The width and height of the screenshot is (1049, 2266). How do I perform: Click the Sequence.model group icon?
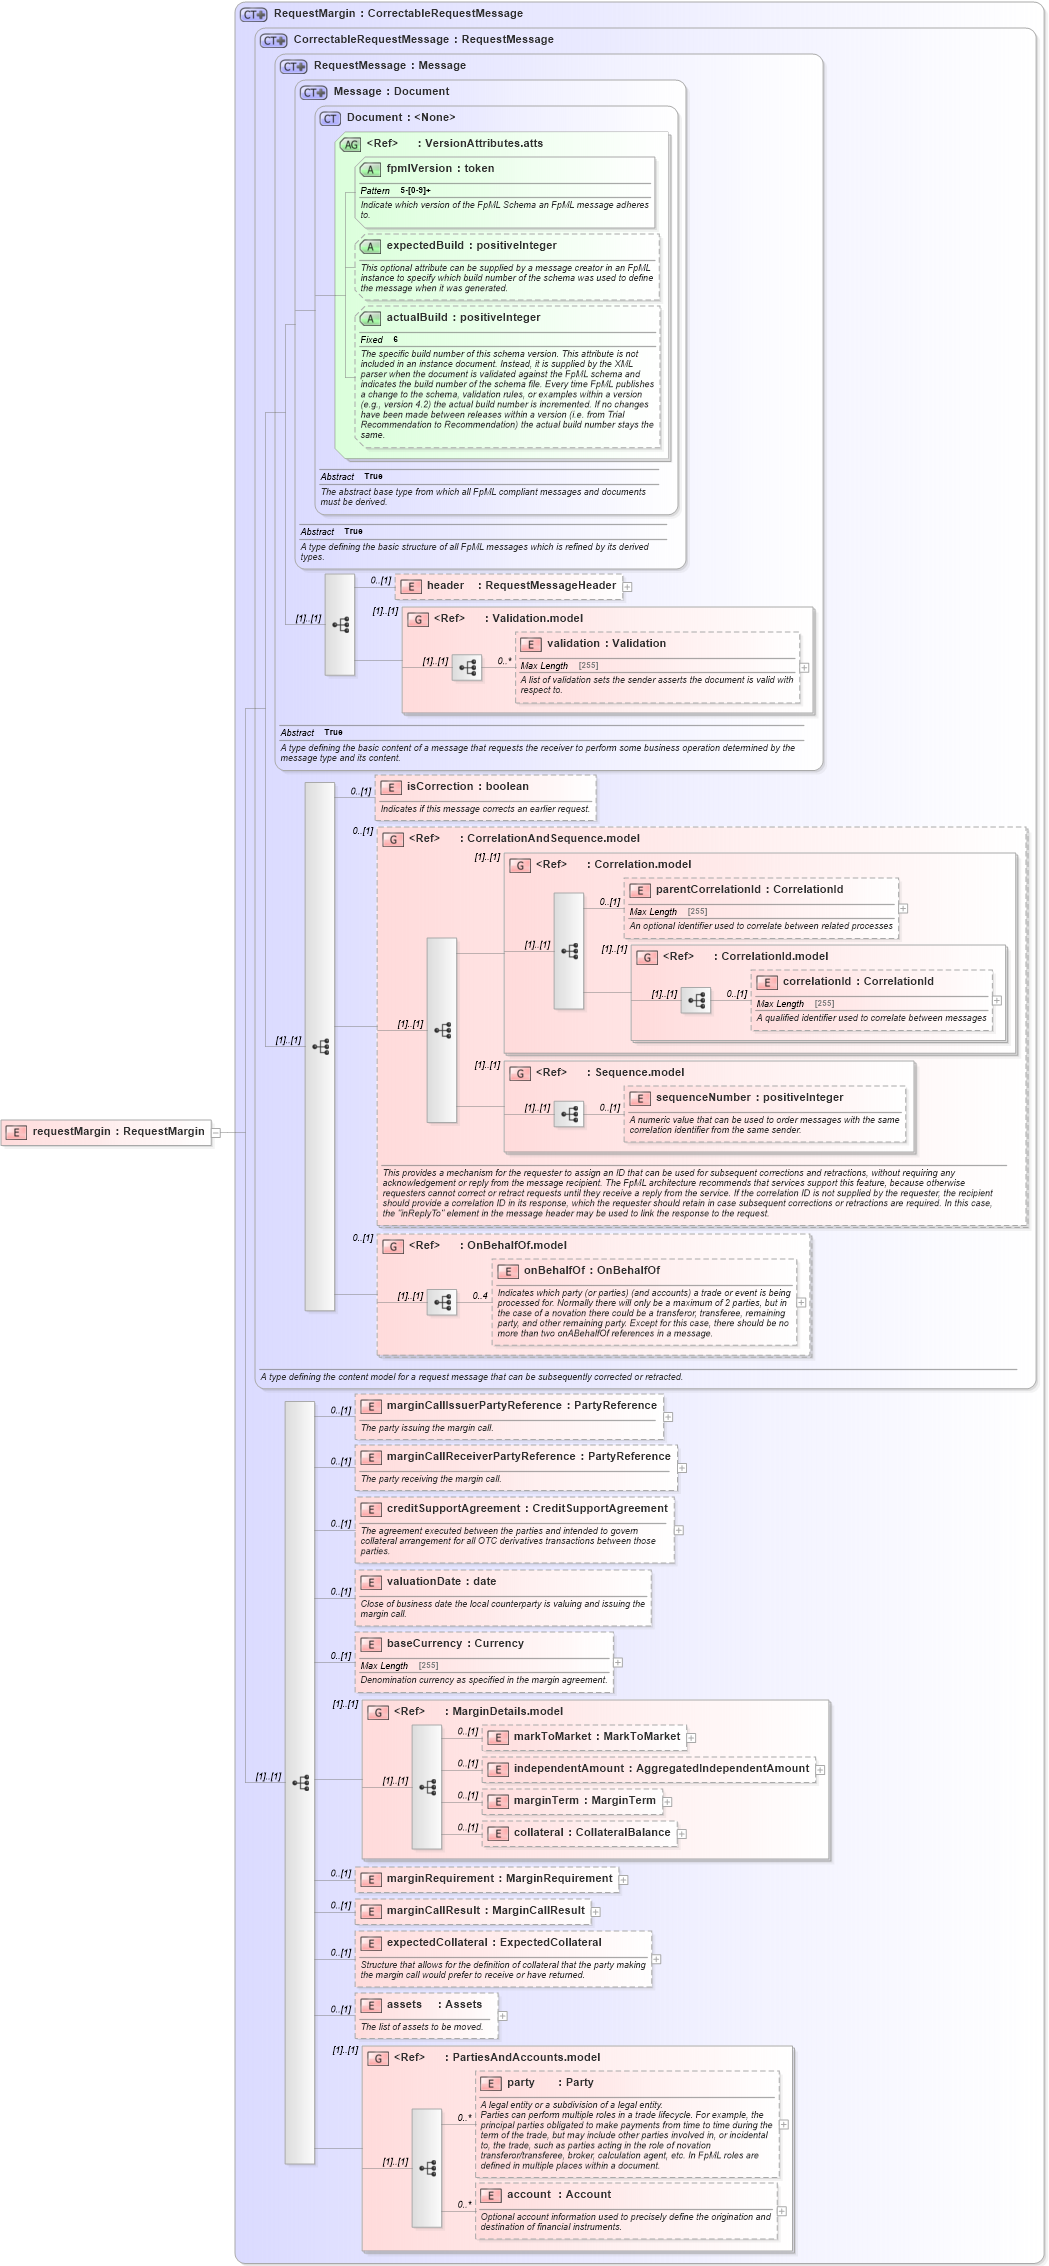(520, 1073)
